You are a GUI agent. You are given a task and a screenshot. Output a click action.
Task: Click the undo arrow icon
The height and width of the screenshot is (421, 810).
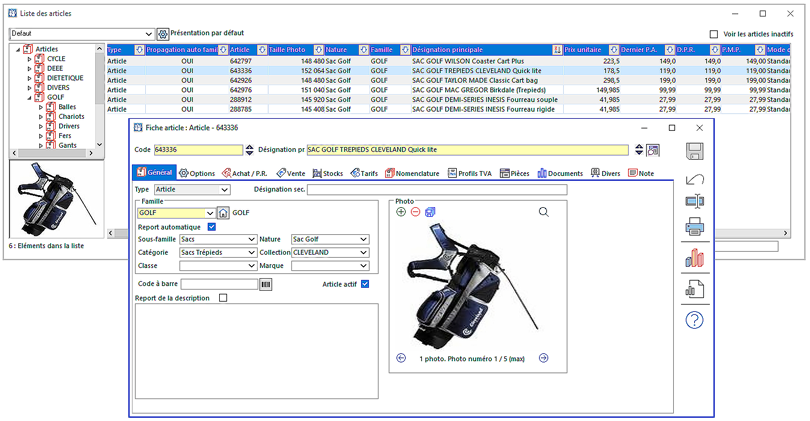(x=695, y=177)
